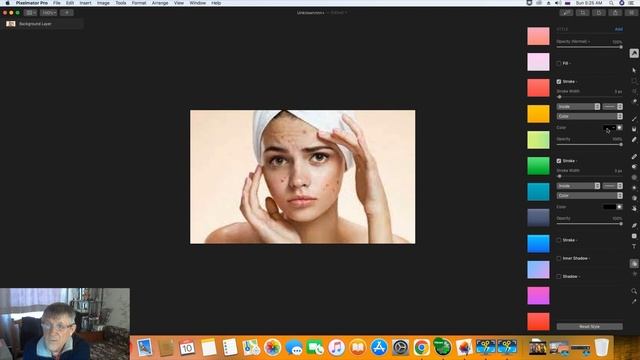
Task: Select the Color picker tool at the bottom of the tools strip
Action: coord(634,302)
